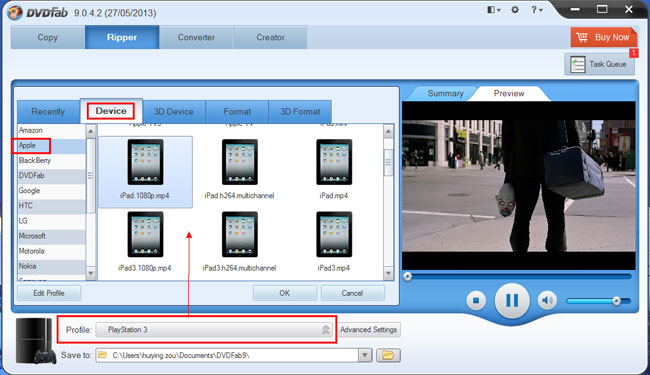Click brand list scroll down arrow
The image size is (650, 375).
[x=91, y=273]
